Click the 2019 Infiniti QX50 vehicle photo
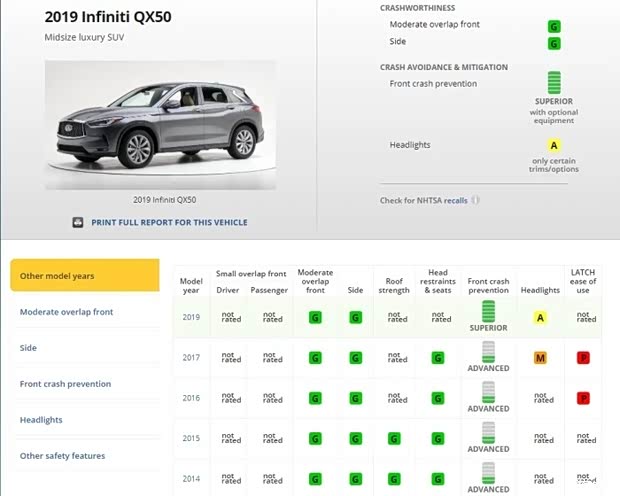Viewport: 620px width, 496px height. click(160, 124)
